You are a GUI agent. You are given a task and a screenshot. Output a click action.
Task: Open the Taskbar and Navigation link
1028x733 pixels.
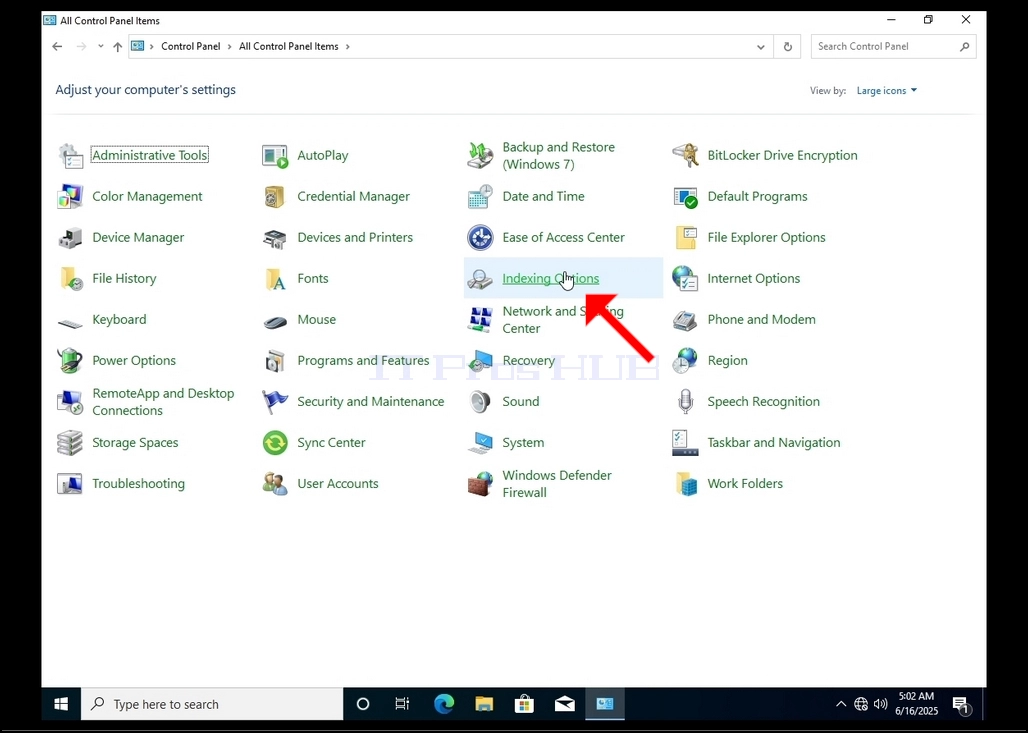pyautogui.click(x=774, y=443)
